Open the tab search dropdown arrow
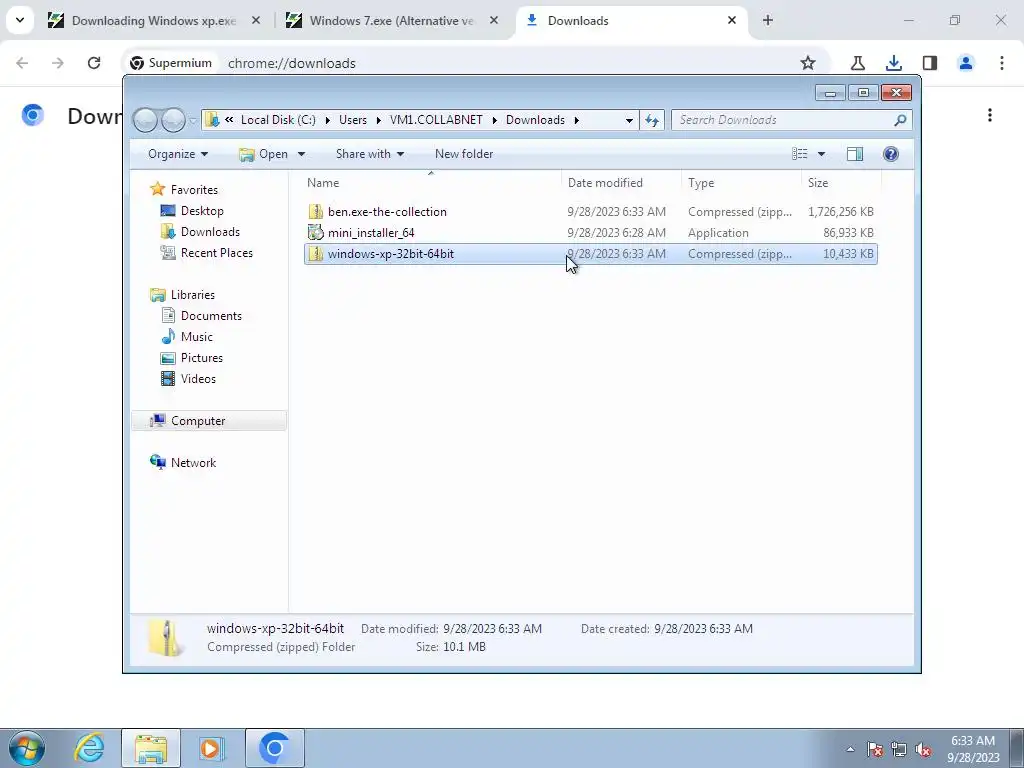 pyautogui.click(x=20, y=20)
